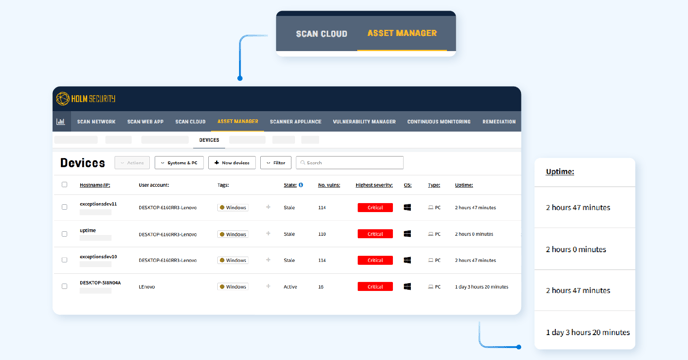Click the Holm Security logo
688x360 pixels.
point(86,99)
